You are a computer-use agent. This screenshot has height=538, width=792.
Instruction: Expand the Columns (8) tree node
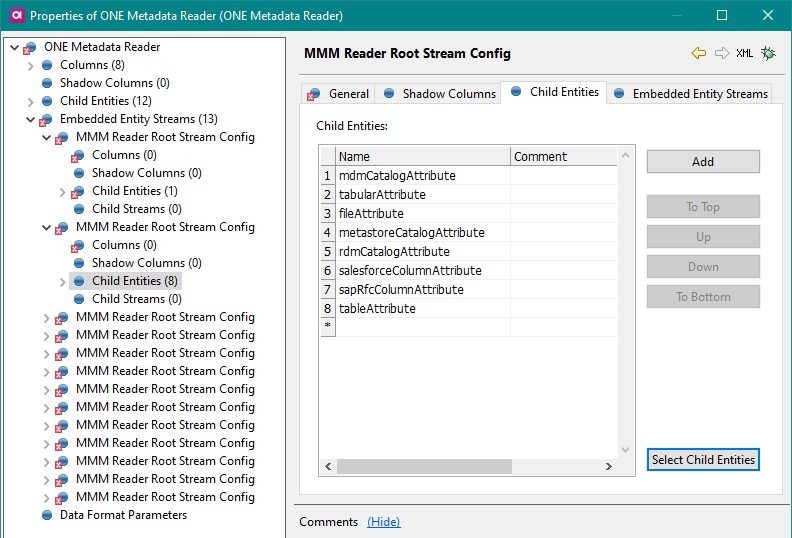[30, 65]
